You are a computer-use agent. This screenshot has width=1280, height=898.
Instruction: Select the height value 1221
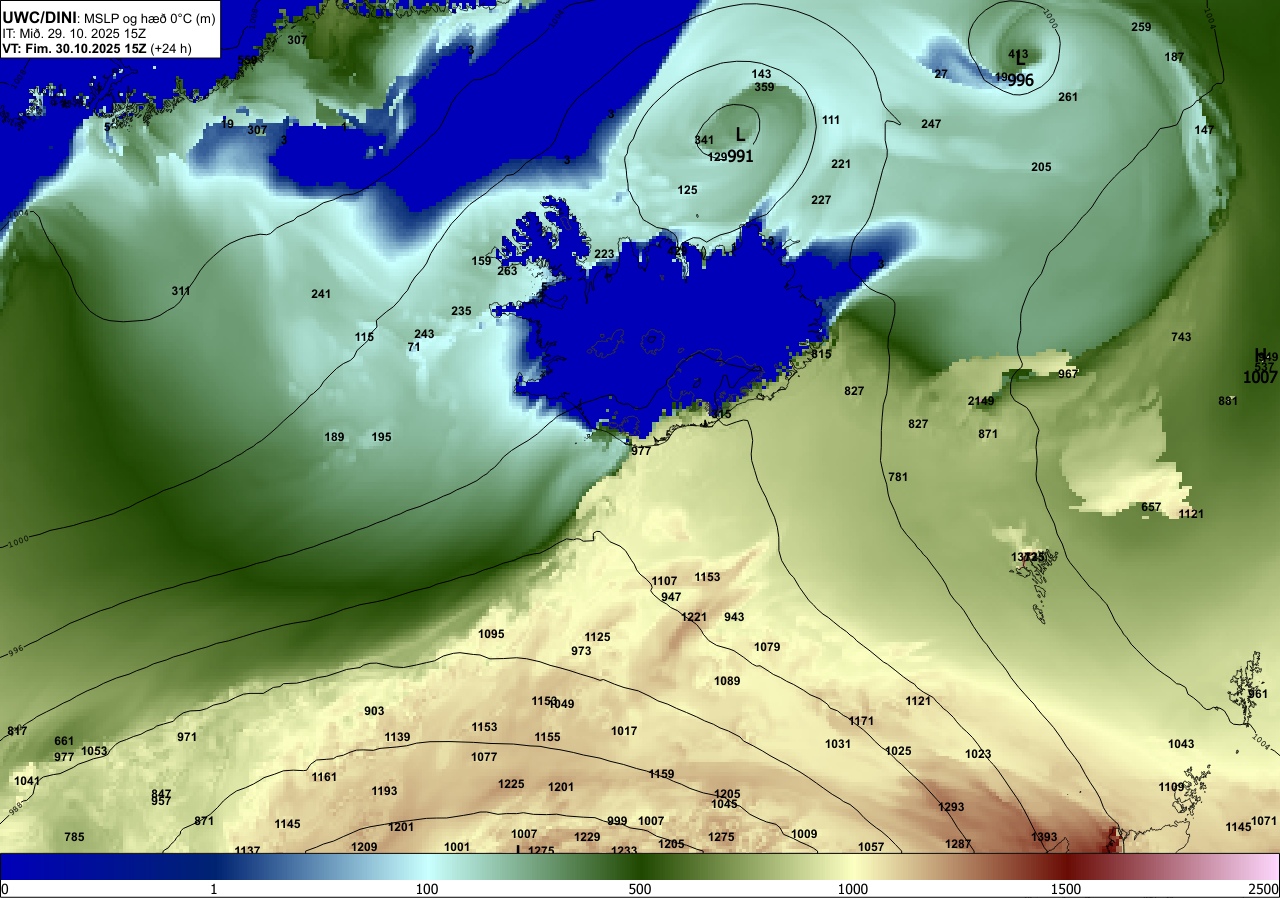coord(694,617)
